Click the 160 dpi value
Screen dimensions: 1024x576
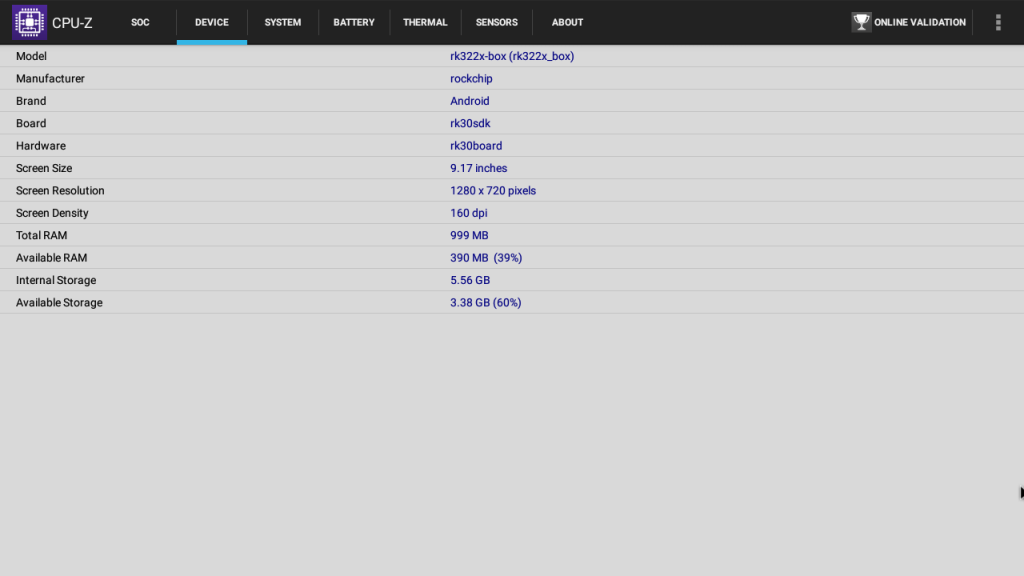469,213
